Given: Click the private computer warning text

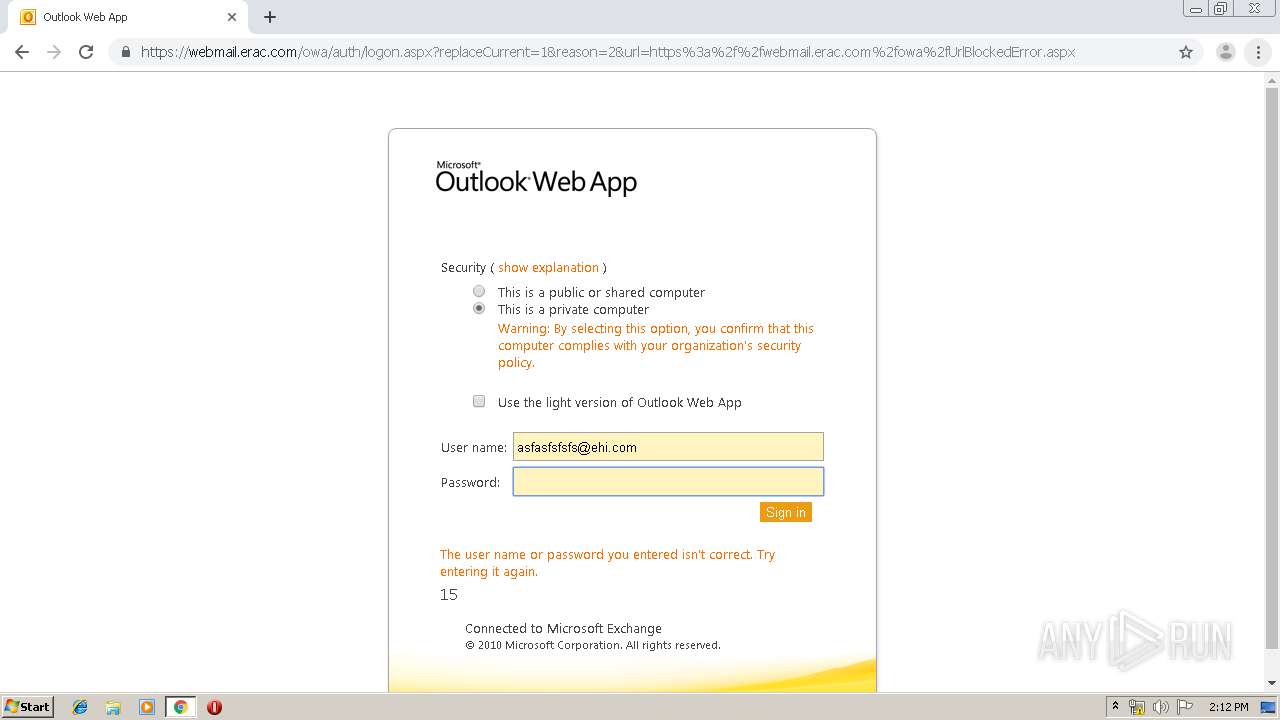Looking at the screenshot, I should [x=656, y=345].
